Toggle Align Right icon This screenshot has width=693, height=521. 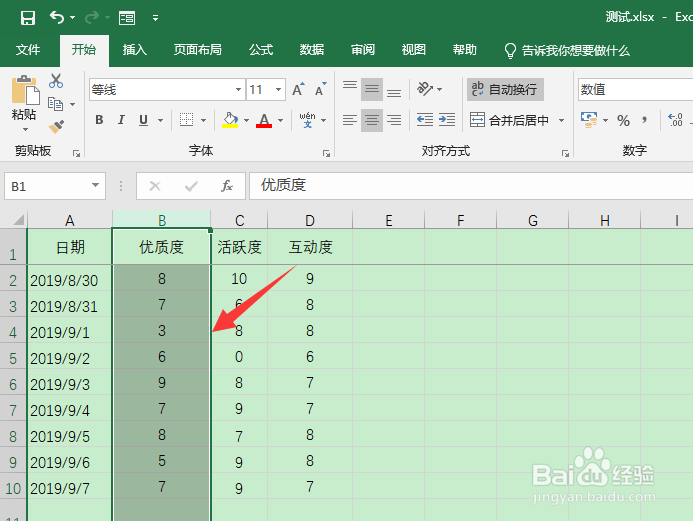tap(394, 120)
